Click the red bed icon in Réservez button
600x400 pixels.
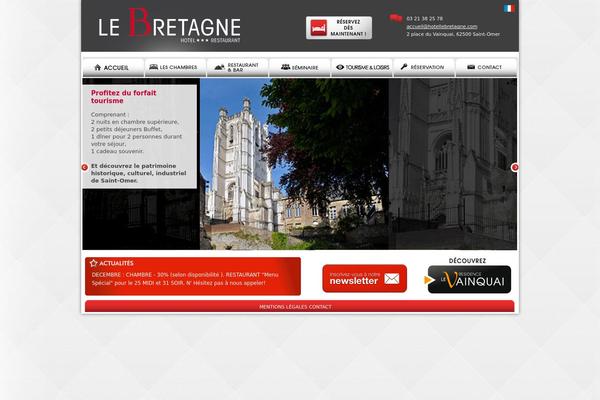click(318, 28)
